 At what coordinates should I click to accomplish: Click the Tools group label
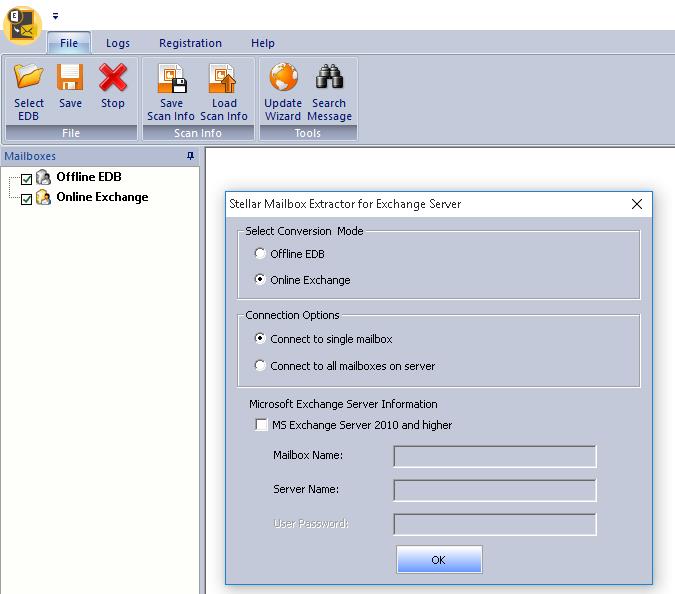pos(308,133)
